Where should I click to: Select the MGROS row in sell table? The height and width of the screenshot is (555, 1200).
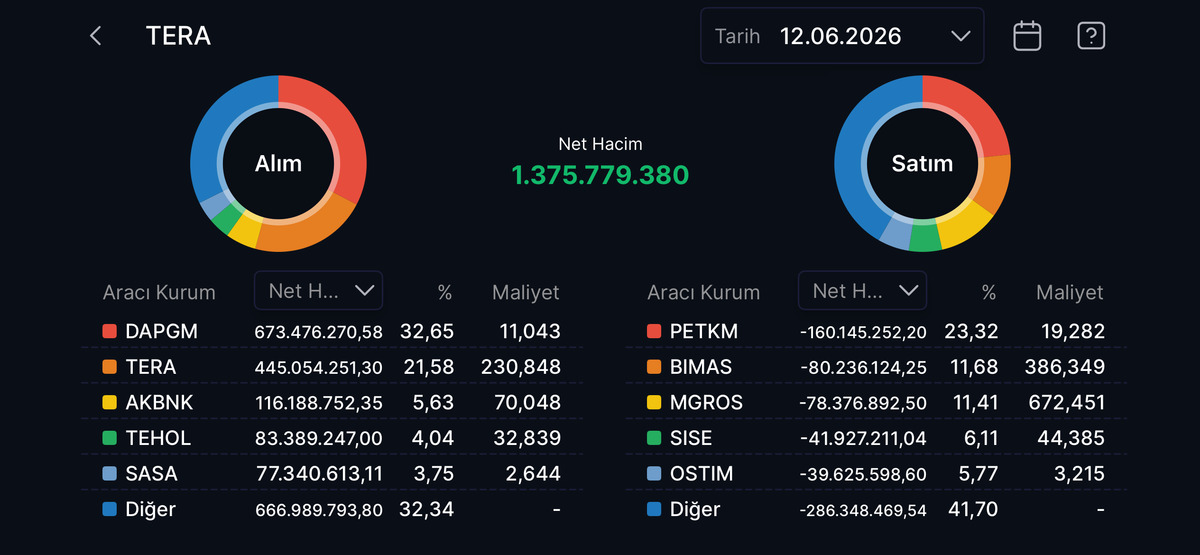(876, 403)
